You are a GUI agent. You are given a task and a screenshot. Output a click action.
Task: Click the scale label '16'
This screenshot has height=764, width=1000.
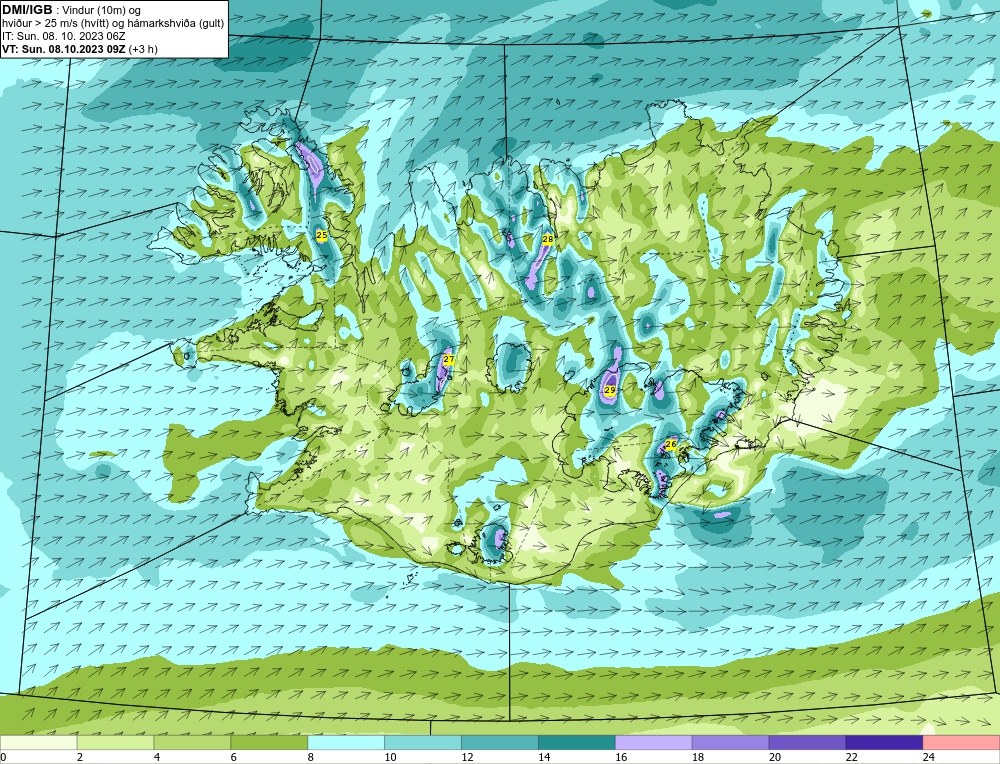click(x=621, y=757)
